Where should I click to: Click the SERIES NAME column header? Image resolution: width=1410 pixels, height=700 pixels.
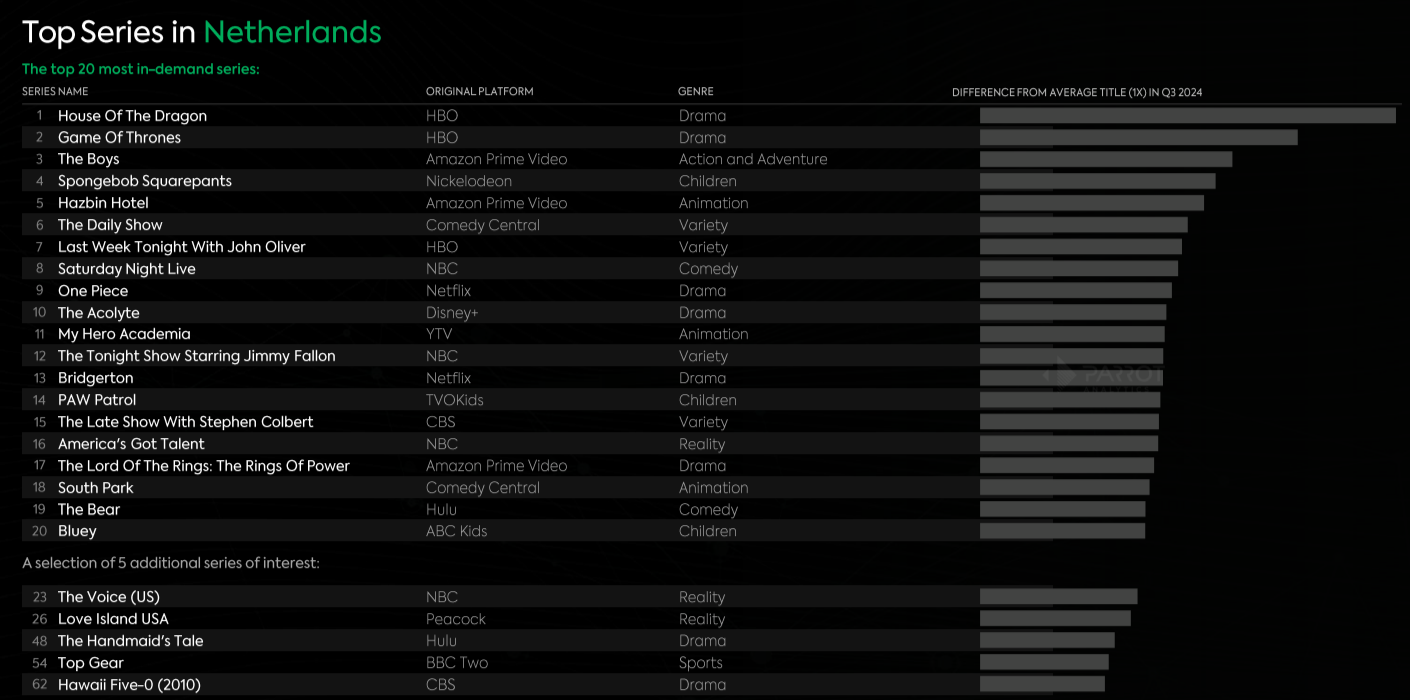[x=55, y=92]
